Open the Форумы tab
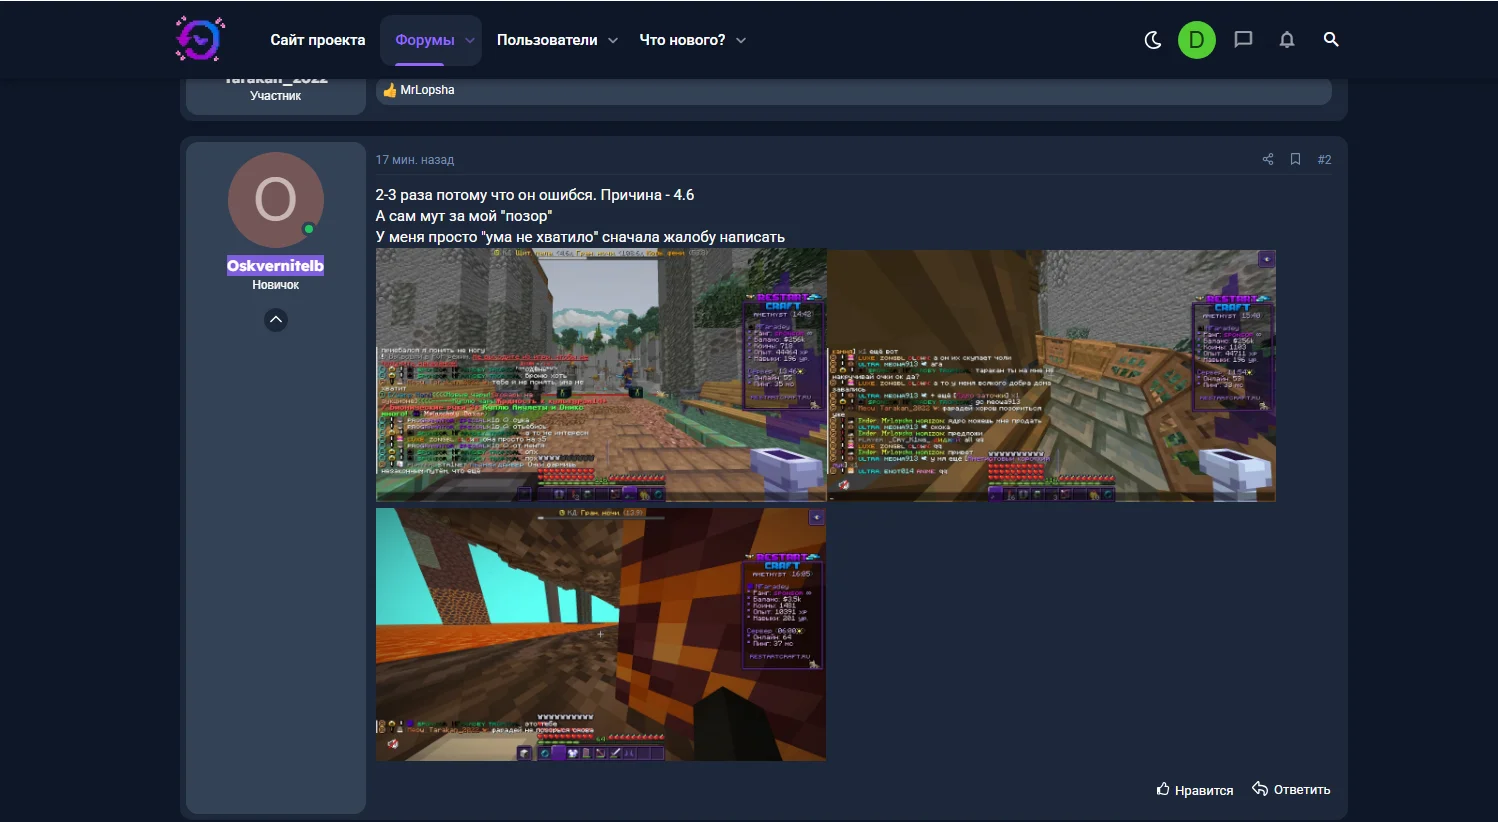 click(x=424, y=40)
